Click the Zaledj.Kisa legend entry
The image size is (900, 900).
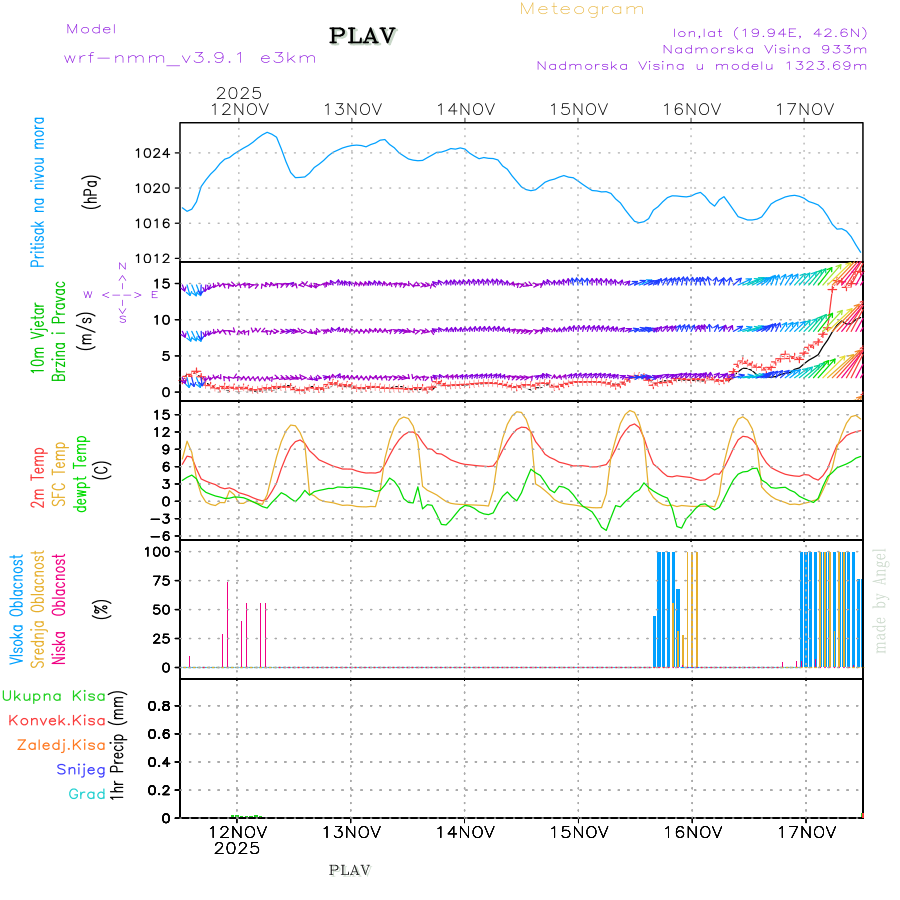[61, 745]
